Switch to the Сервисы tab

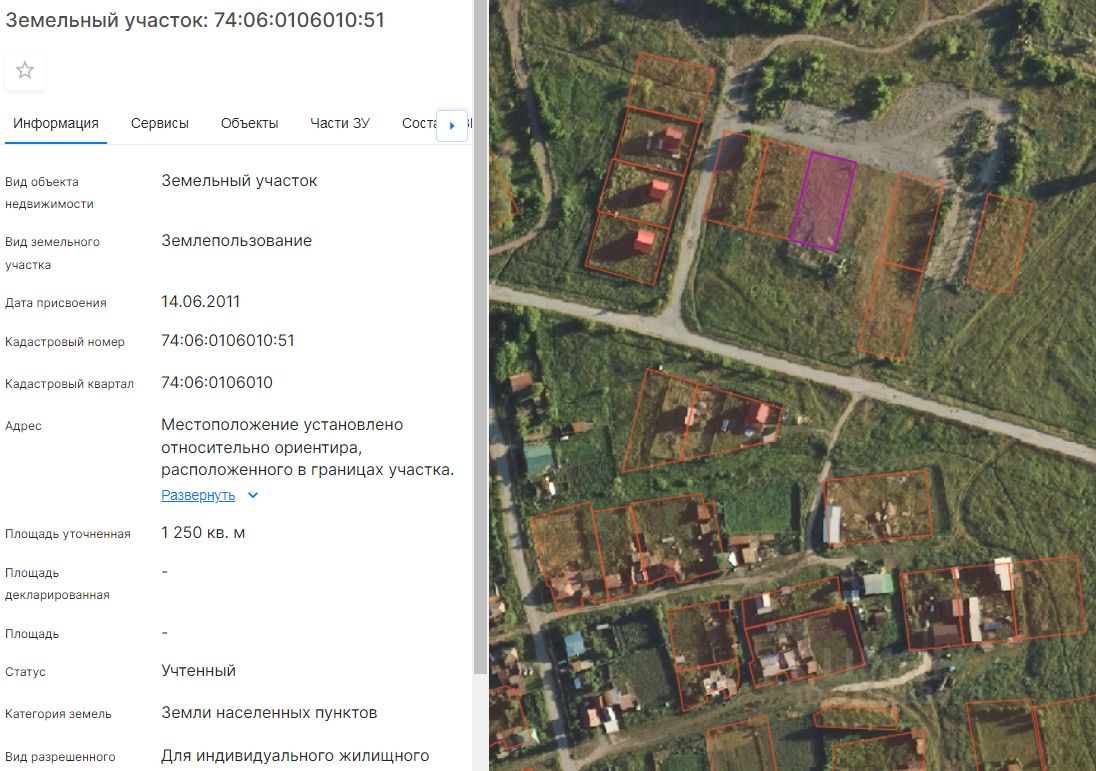click(159, 124)
